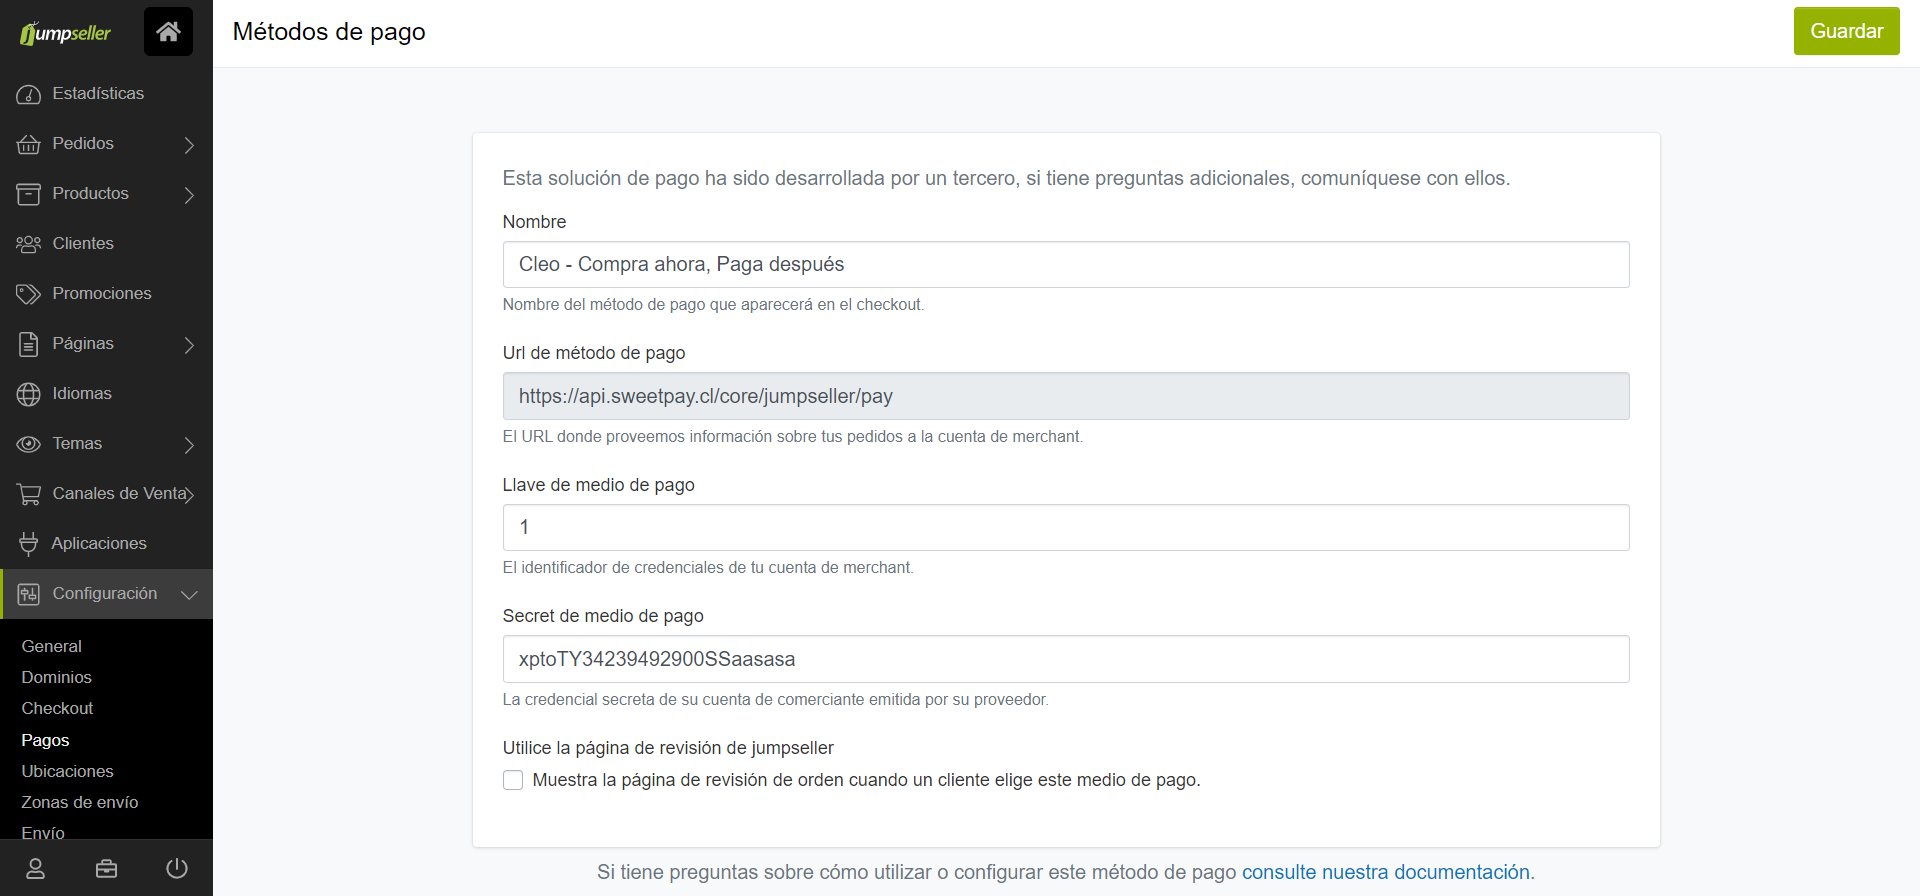Open Checkout settings submenu item
The image size is (1920, 896).
58,708
